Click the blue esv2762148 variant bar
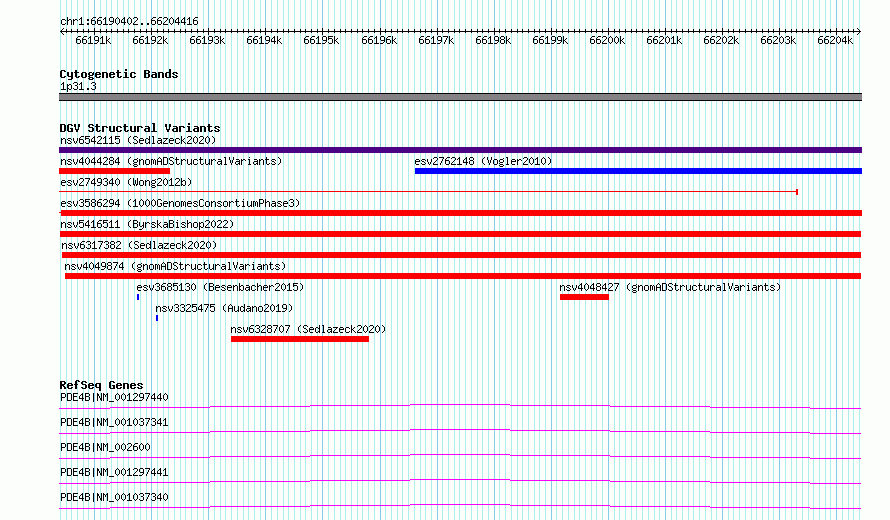This screenshot has height=520, width=890. click(638, 171)
